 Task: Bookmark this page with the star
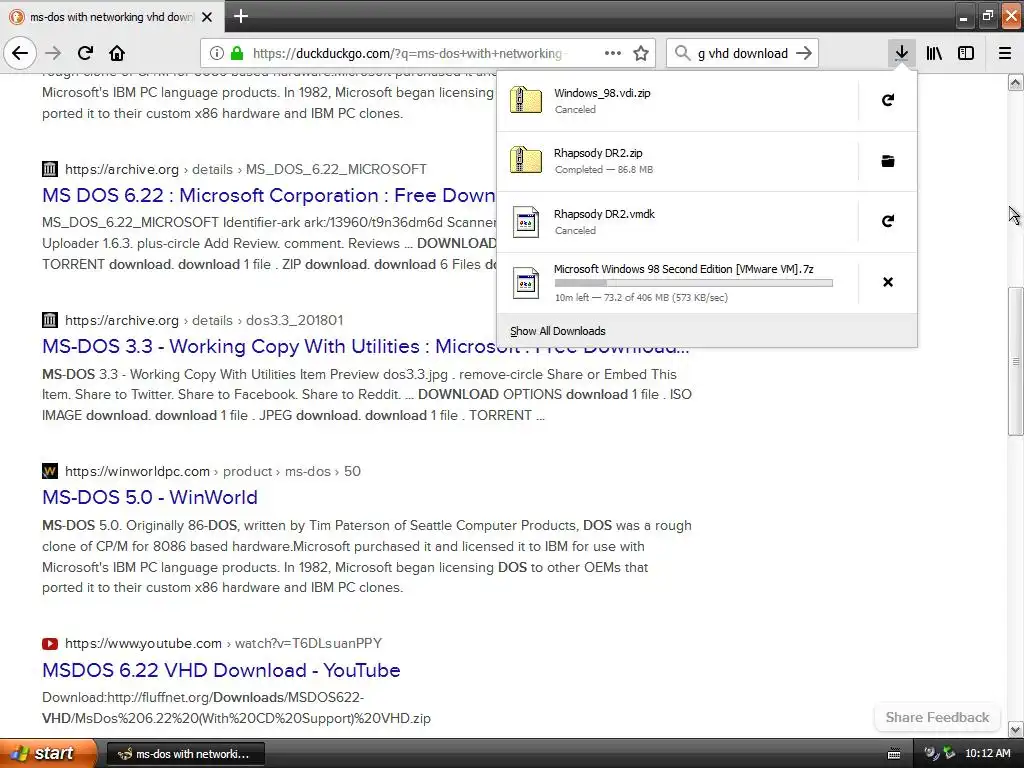pyautogui.click(x=641, y=53)
